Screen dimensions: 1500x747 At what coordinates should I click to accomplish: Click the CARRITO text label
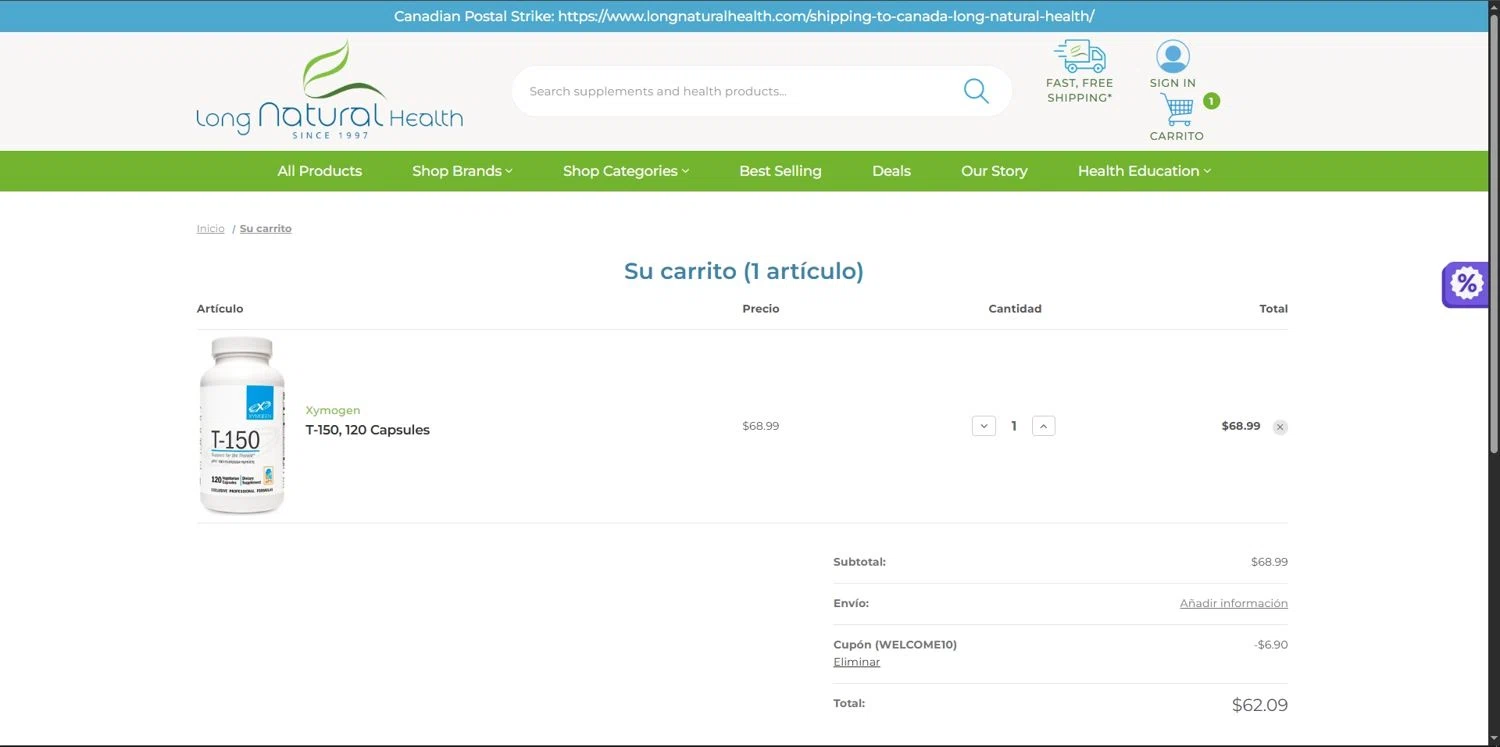pos(1177,136)
